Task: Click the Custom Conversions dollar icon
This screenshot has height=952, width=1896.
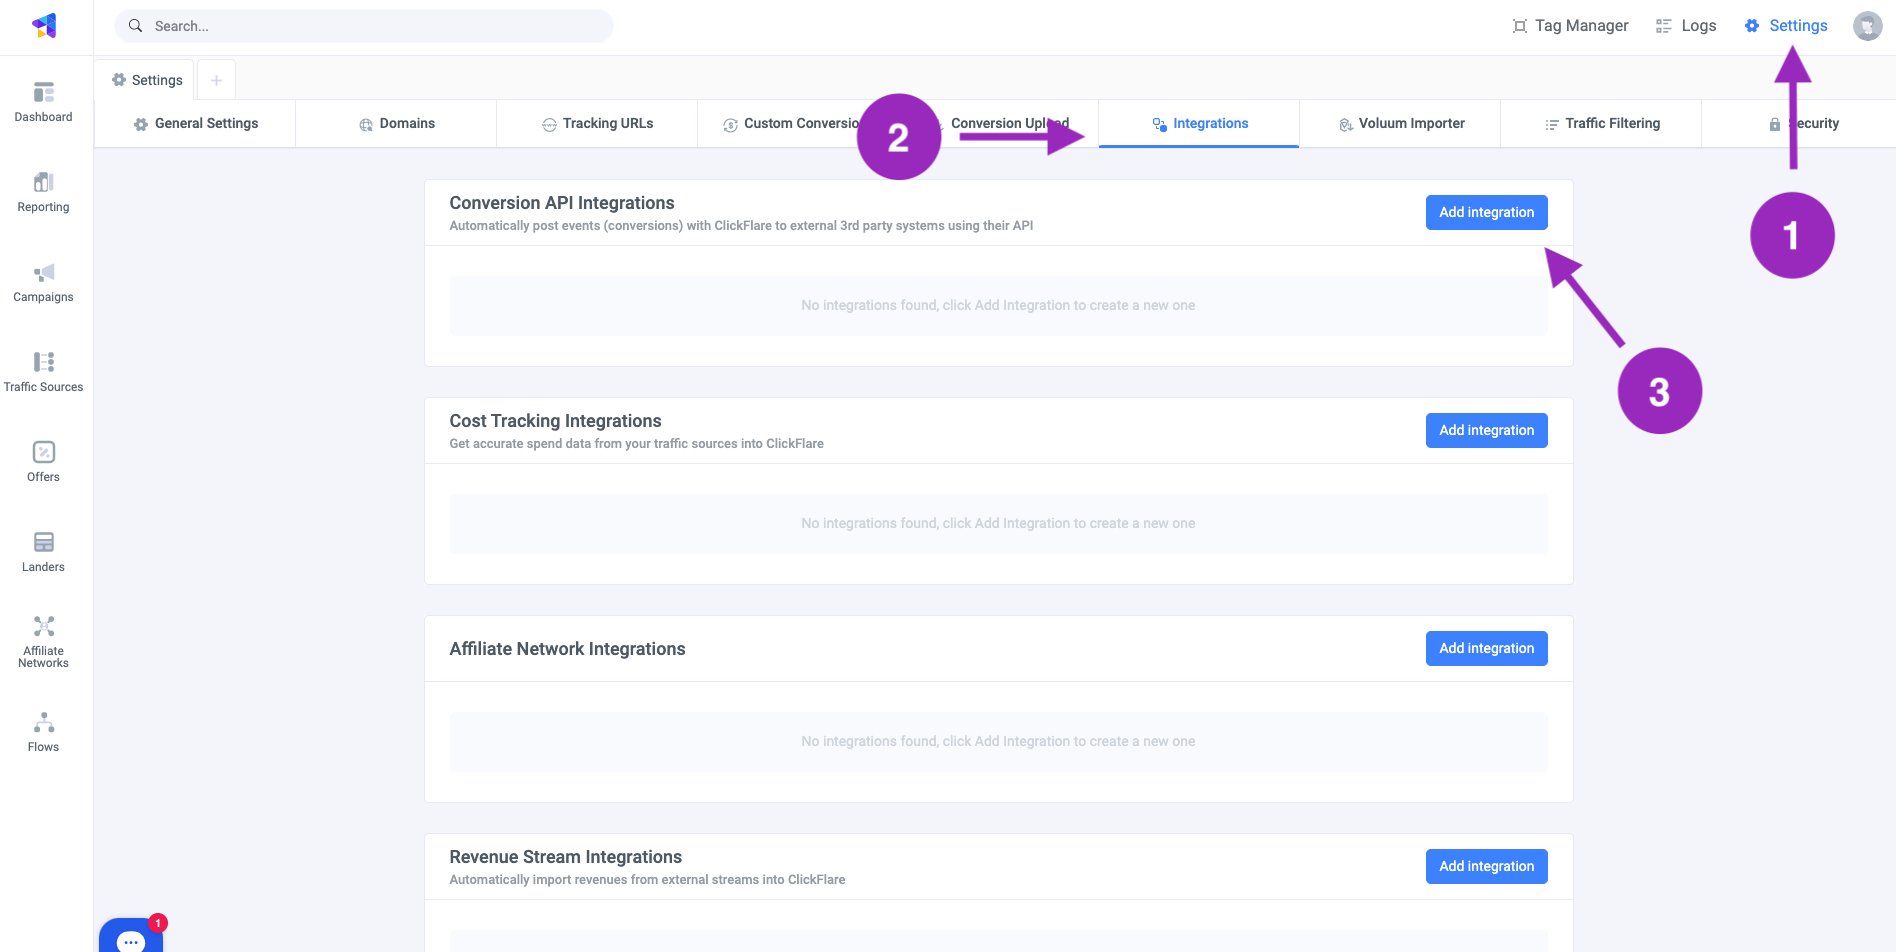Action: 730,124
